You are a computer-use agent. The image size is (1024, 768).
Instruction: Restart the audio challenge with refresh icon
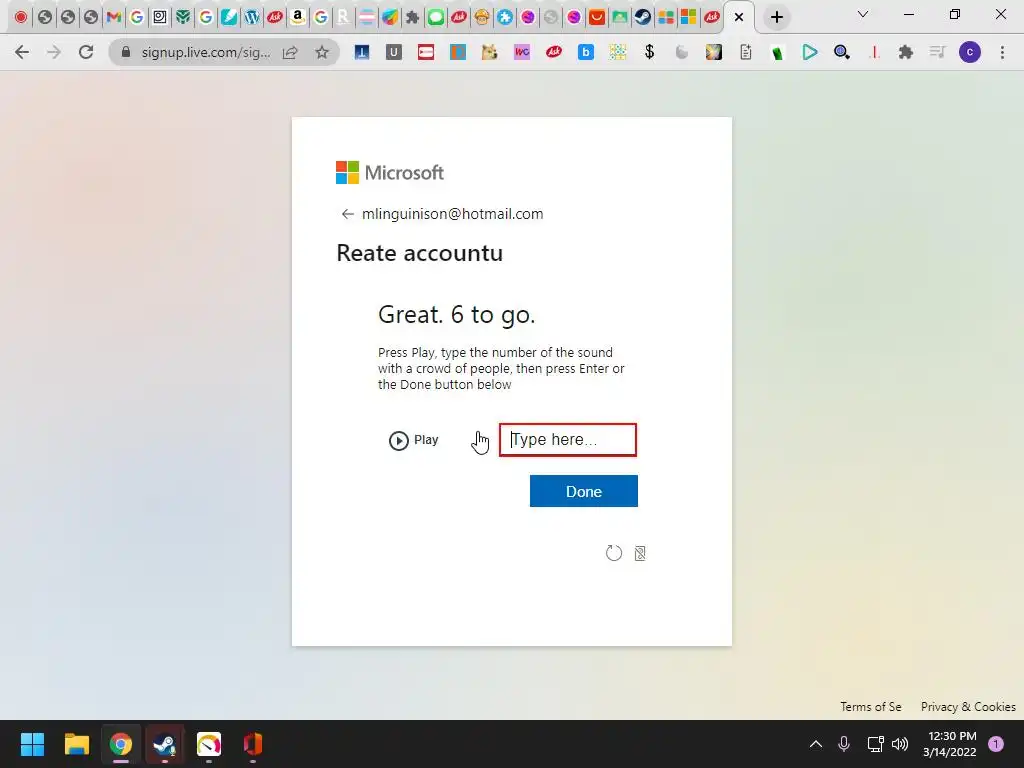[614, 553]
